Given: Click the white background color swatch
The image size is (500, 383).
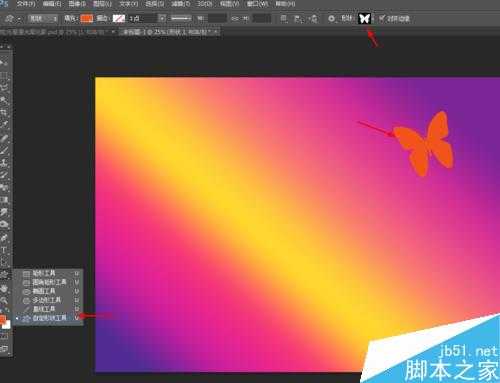Looking at the screenshot, I should (x=7, y=325).
